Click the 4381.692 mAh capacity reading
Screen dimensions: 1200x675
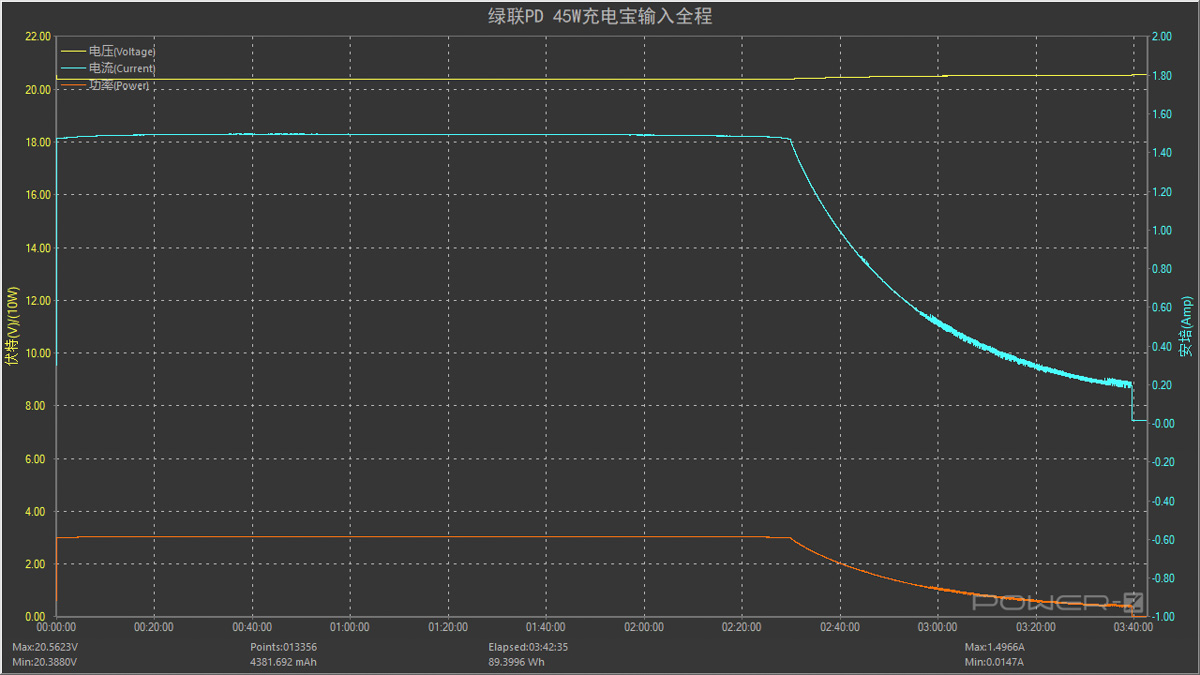pyautogui.click(x=284, y=661)
